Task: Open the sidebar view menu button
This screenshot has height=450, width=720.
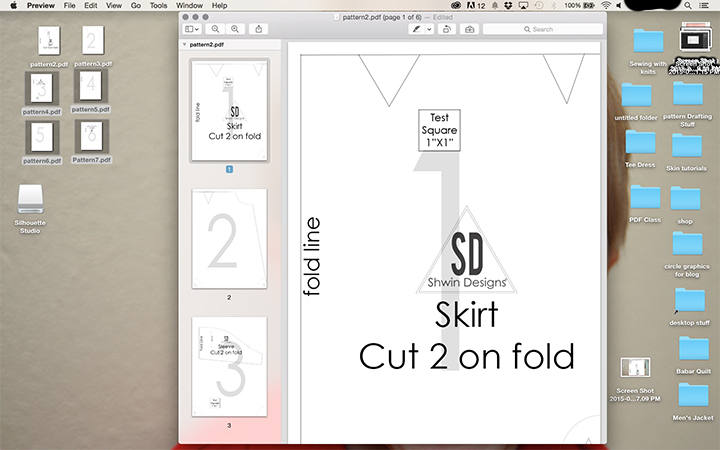Action: (191, 29)
